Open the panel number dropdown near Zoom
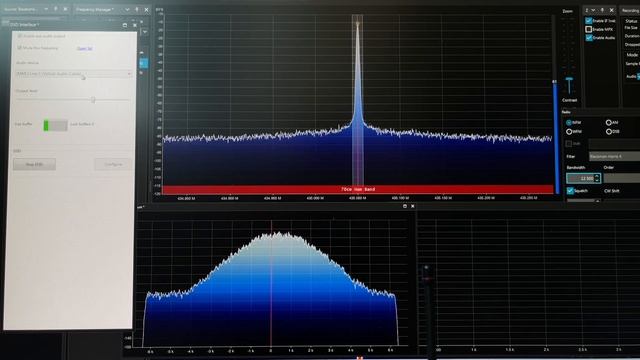Image resolution: width=640 pixels, height=360 pixels. click(x=593, y=10)
